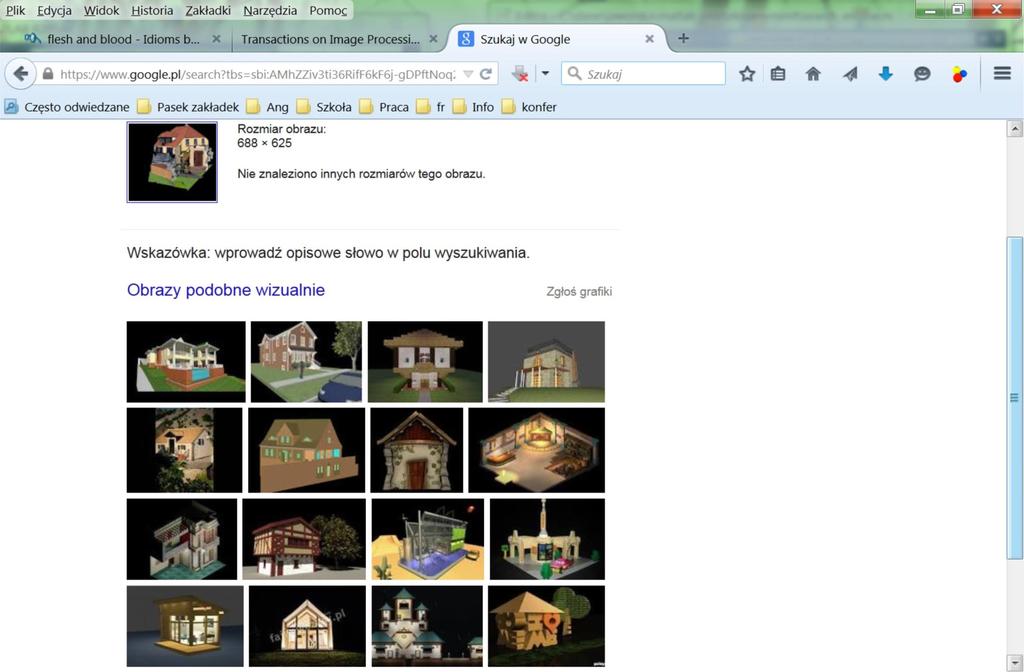Open the 'fr' bookmark folder

[x=431, y=107]
